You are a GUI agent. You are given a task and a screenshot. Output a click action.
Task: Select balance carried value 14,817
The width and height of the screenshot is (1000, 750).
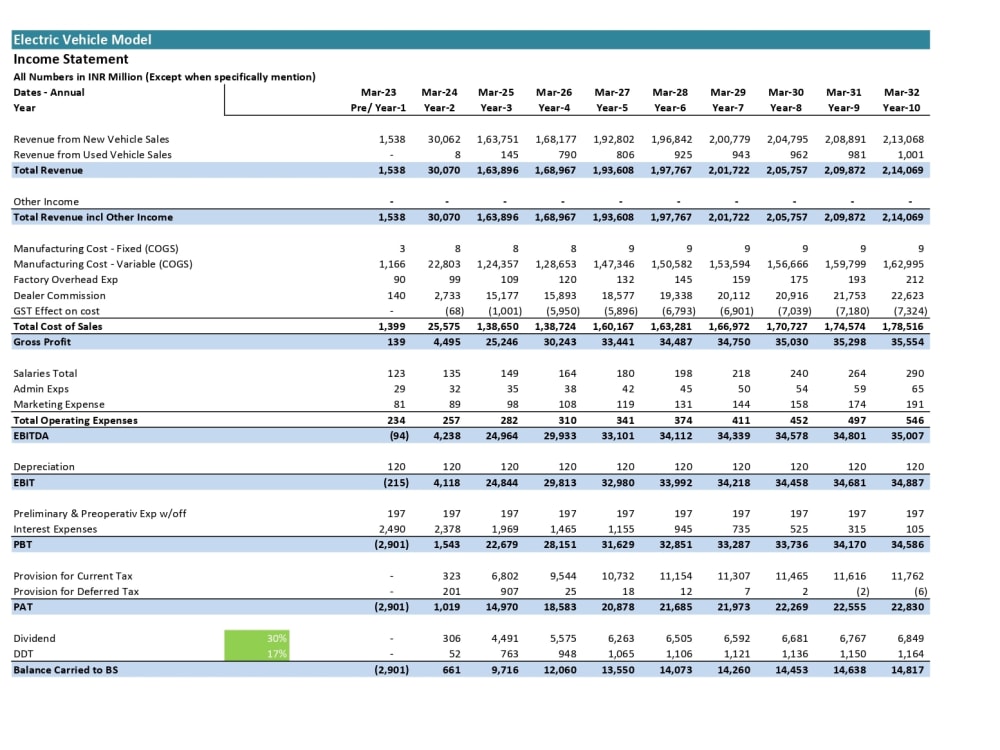908,670
